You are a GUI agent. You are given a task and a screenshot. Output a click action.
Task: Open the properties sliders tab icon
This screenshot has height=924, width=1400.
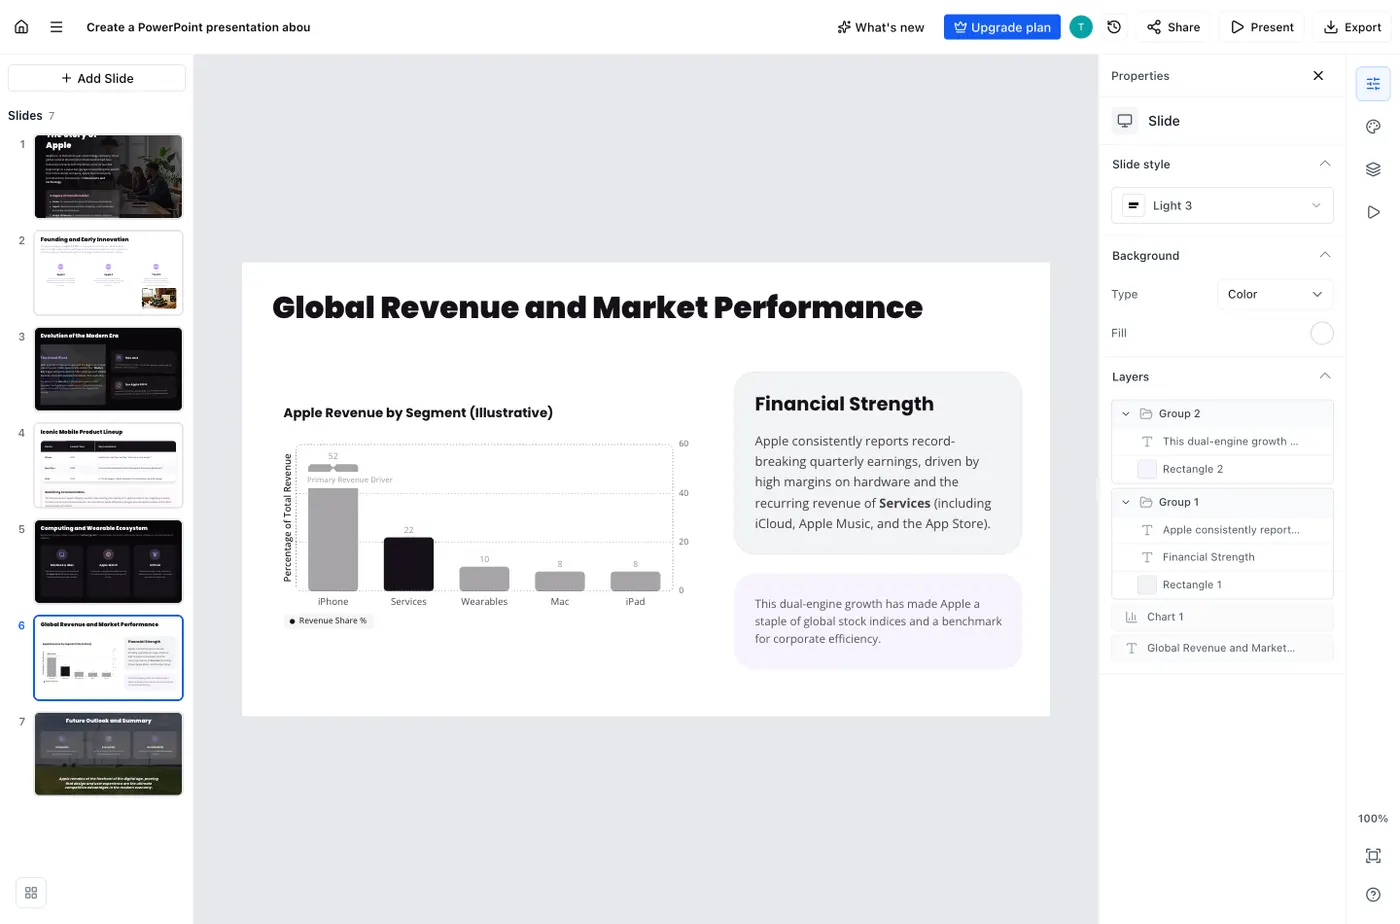click(1373, 84)
